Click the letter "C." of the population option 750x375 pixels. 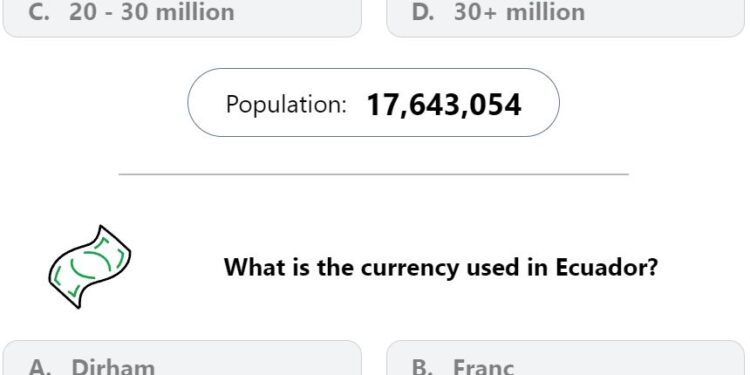click(x=39, y=12)
